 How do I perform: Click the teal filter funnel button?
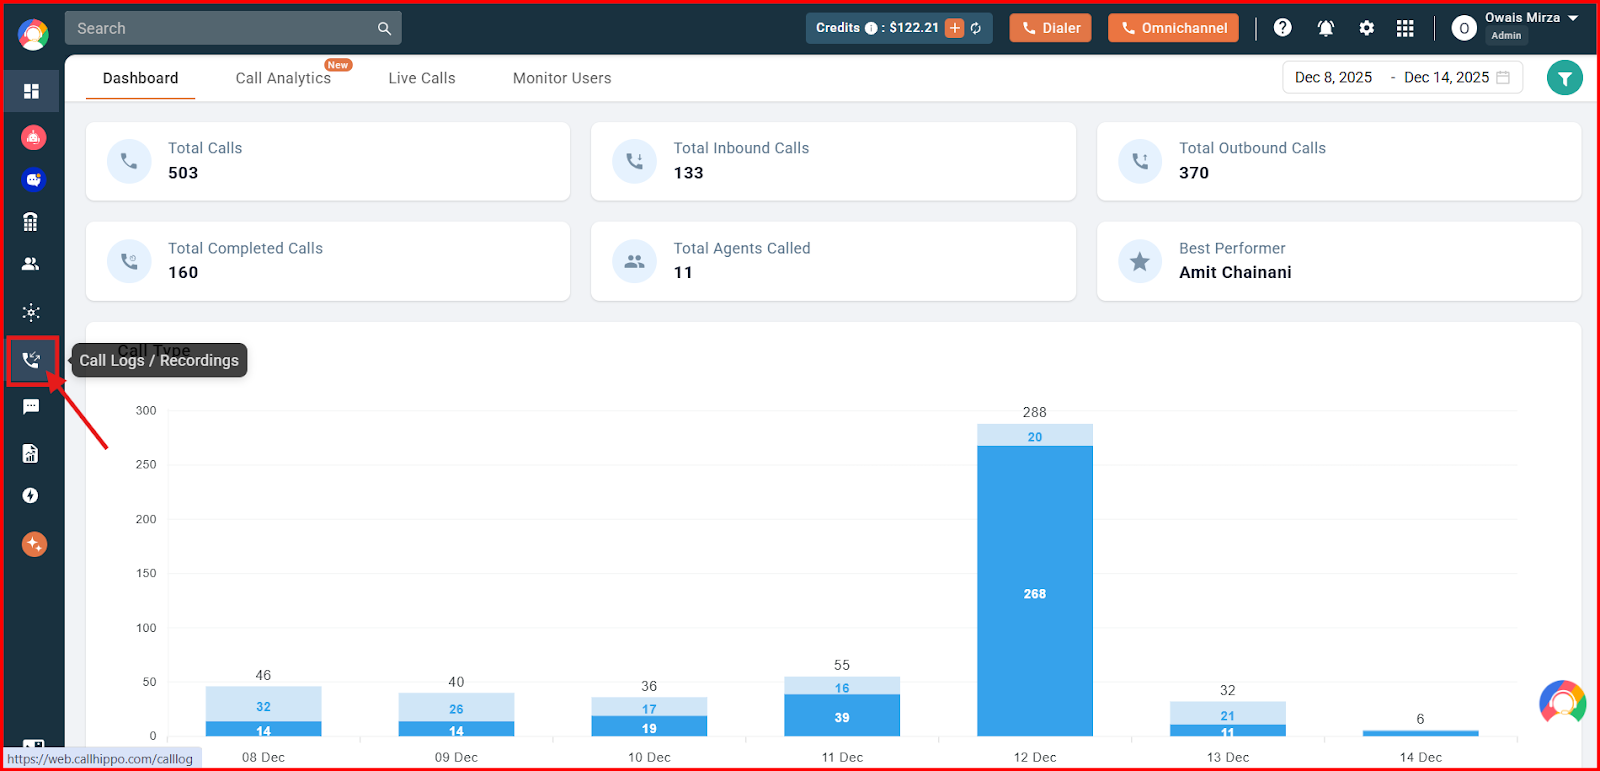(1564, 78)
